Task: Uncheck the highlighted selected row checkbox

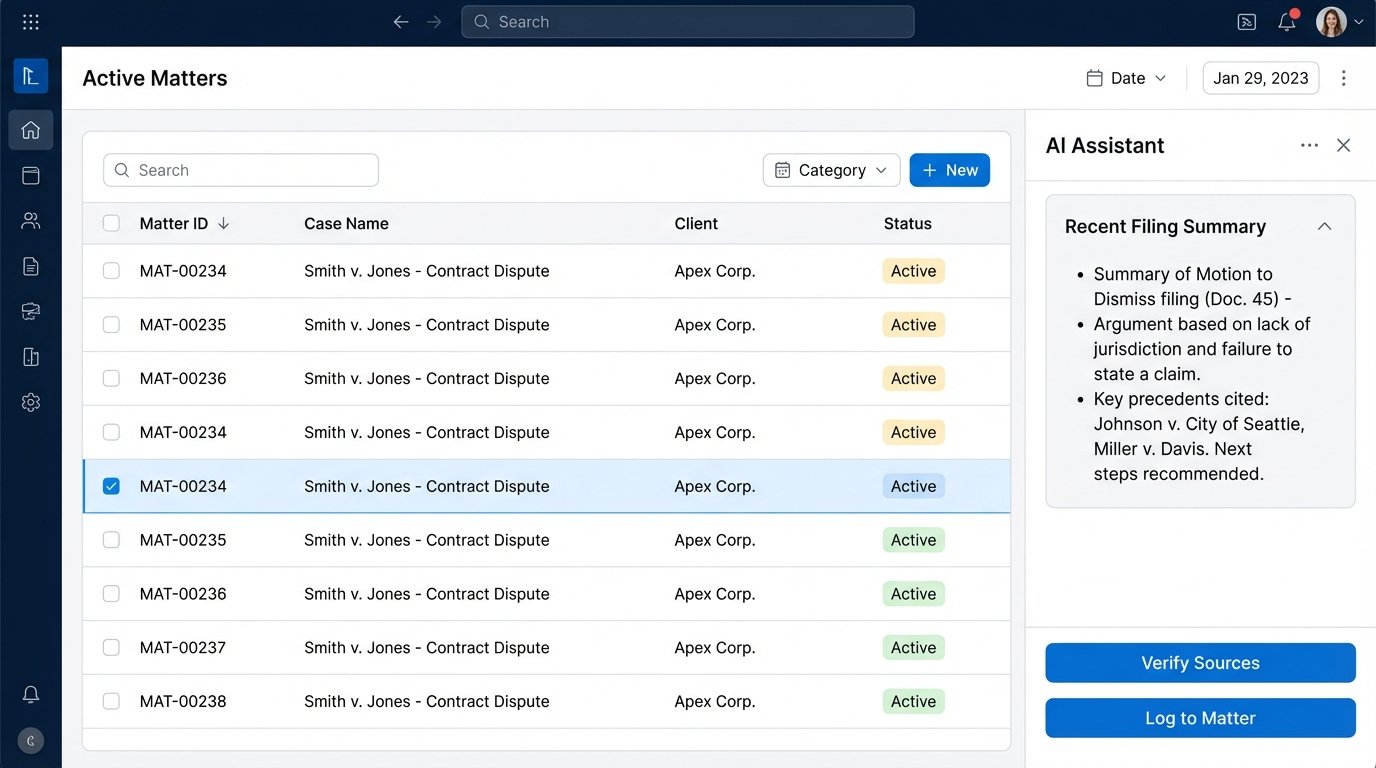Action: tap(111, 486)
